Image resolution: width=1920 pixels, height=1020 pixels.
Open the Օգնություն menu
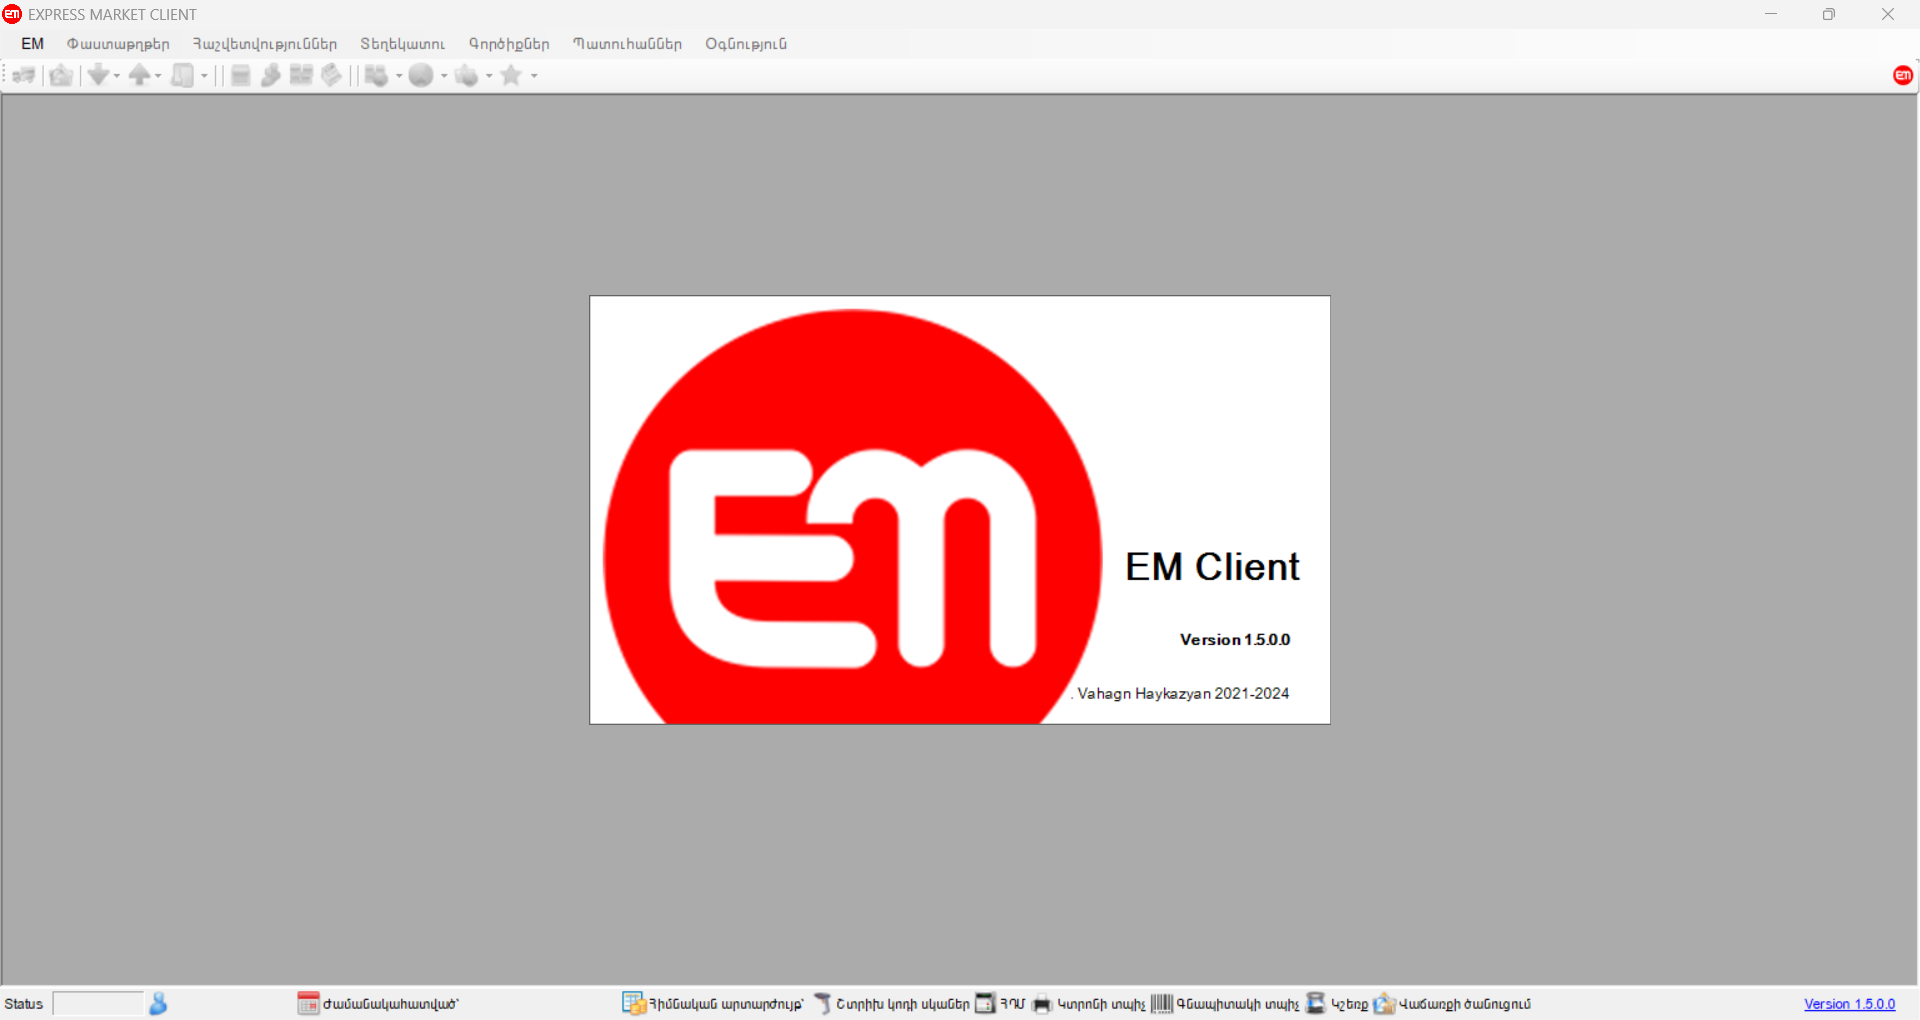click(x=746, y=44)
